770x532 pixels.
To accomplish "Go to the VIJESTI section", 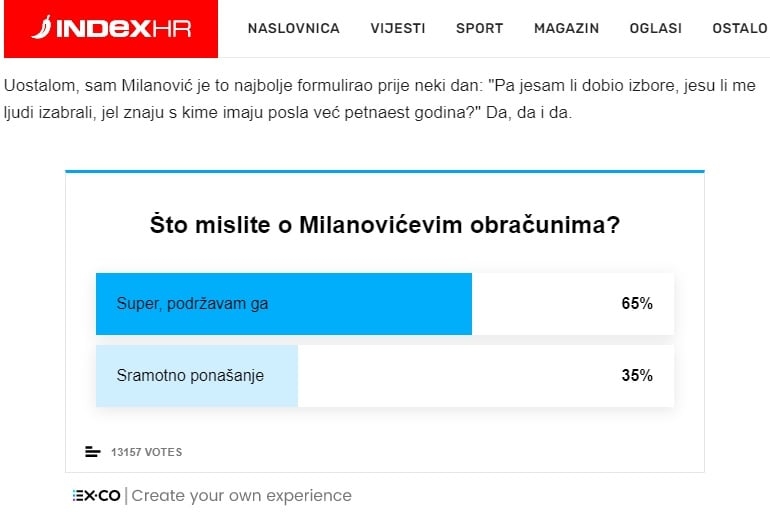I will 398,28.
